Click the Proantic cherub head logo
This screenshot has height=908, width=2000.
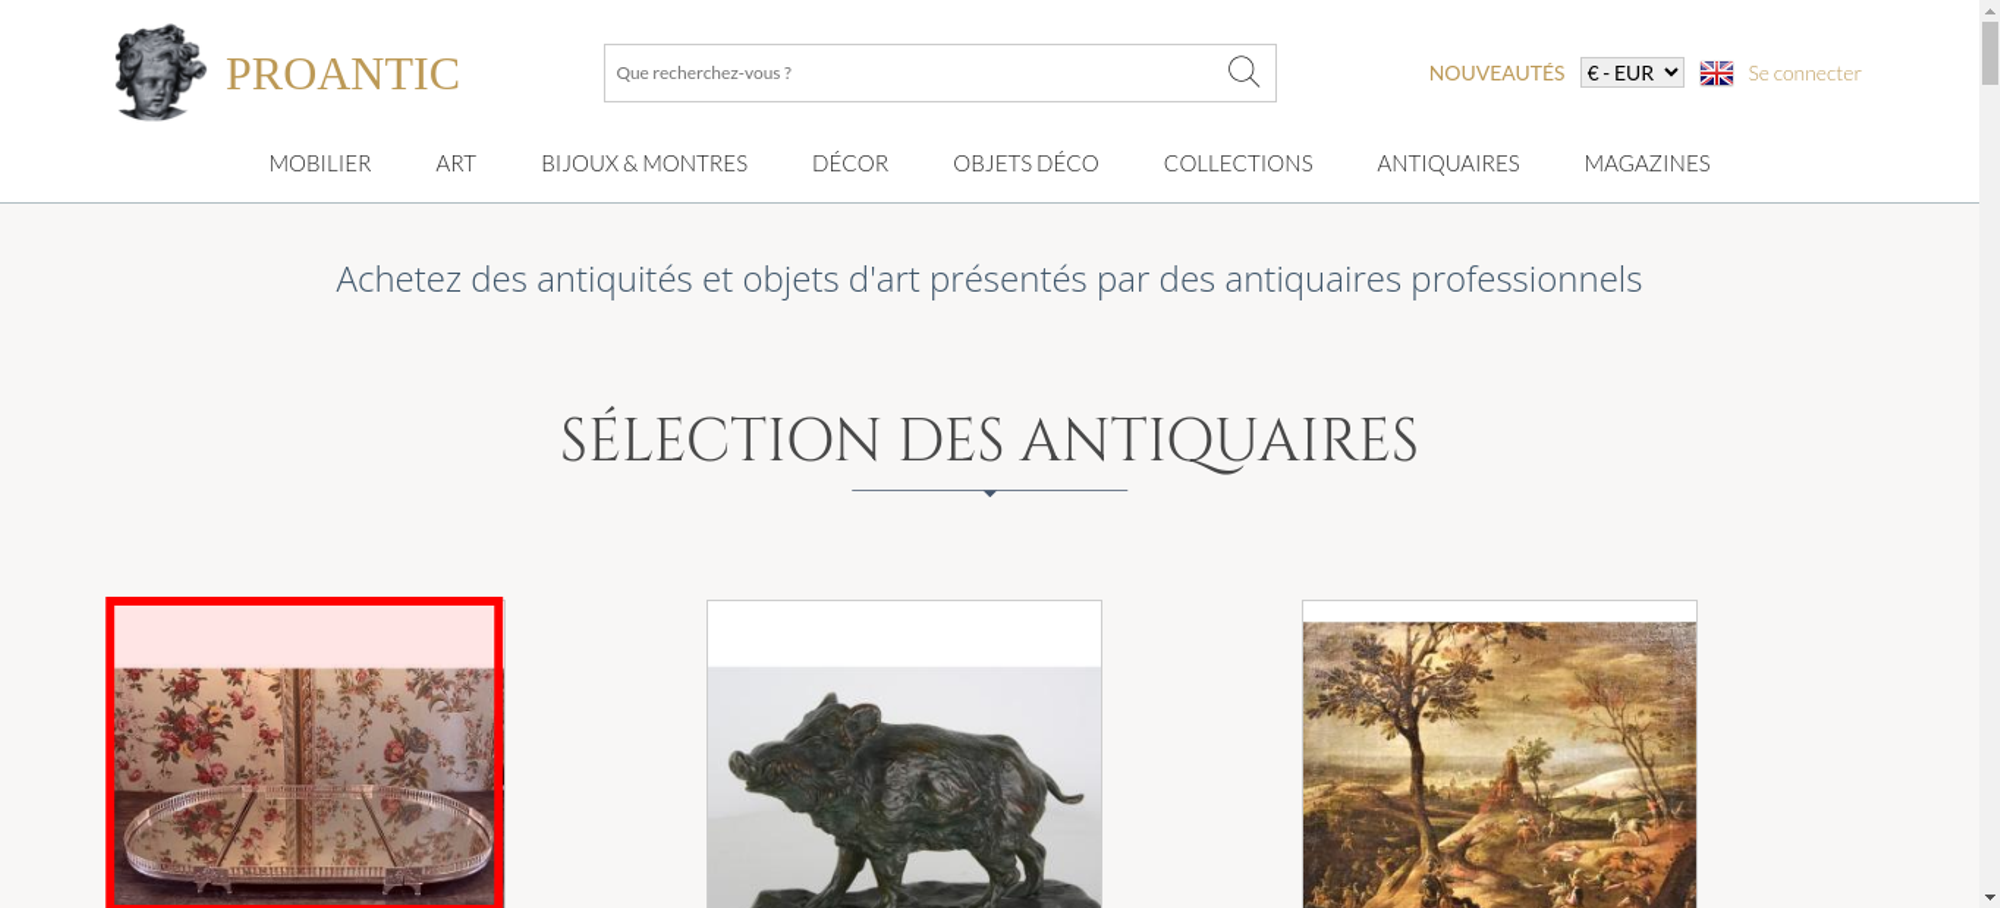coord(160,72)
